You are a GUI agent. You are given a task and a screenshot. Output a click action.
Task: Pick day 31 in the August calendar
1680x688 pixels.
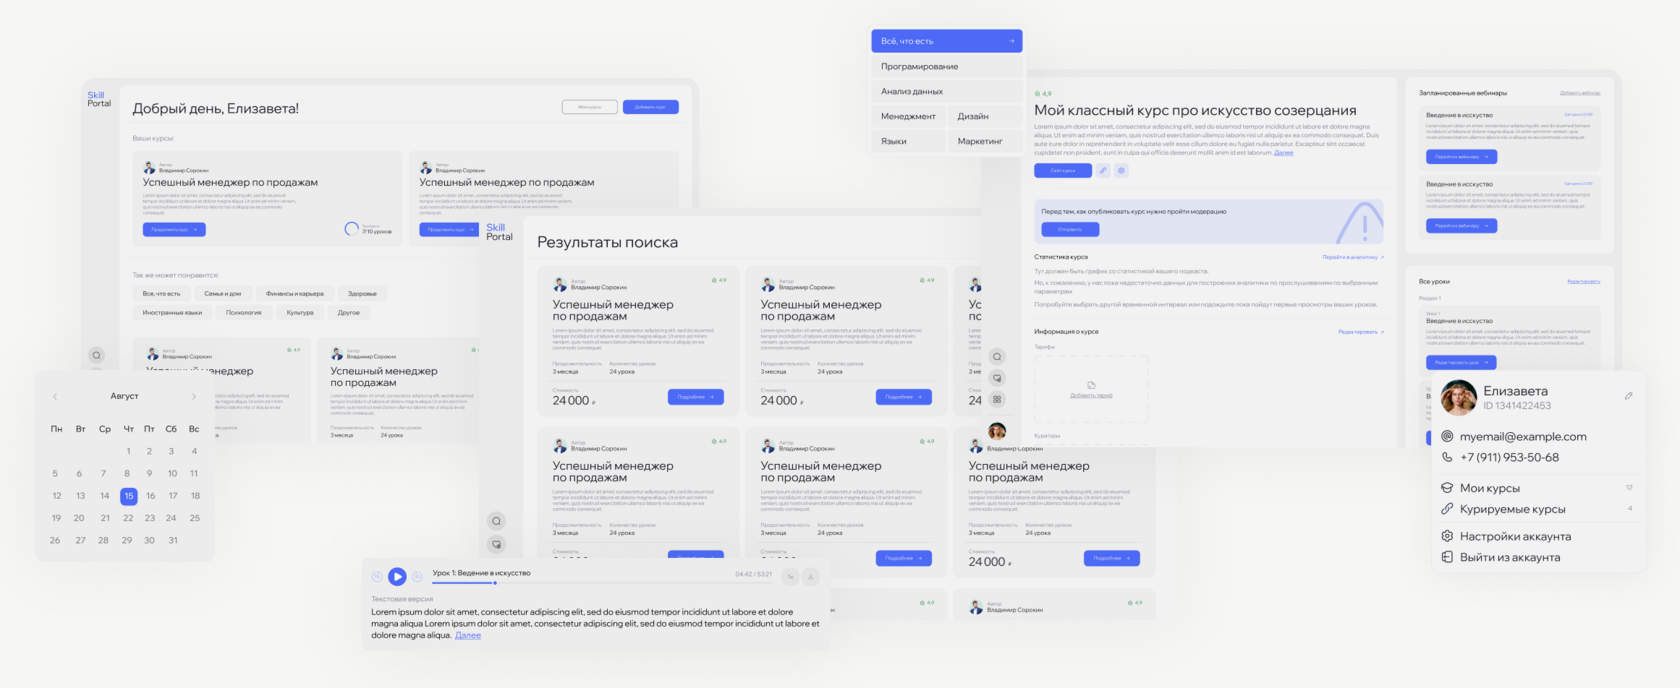(x=173, y=540)
